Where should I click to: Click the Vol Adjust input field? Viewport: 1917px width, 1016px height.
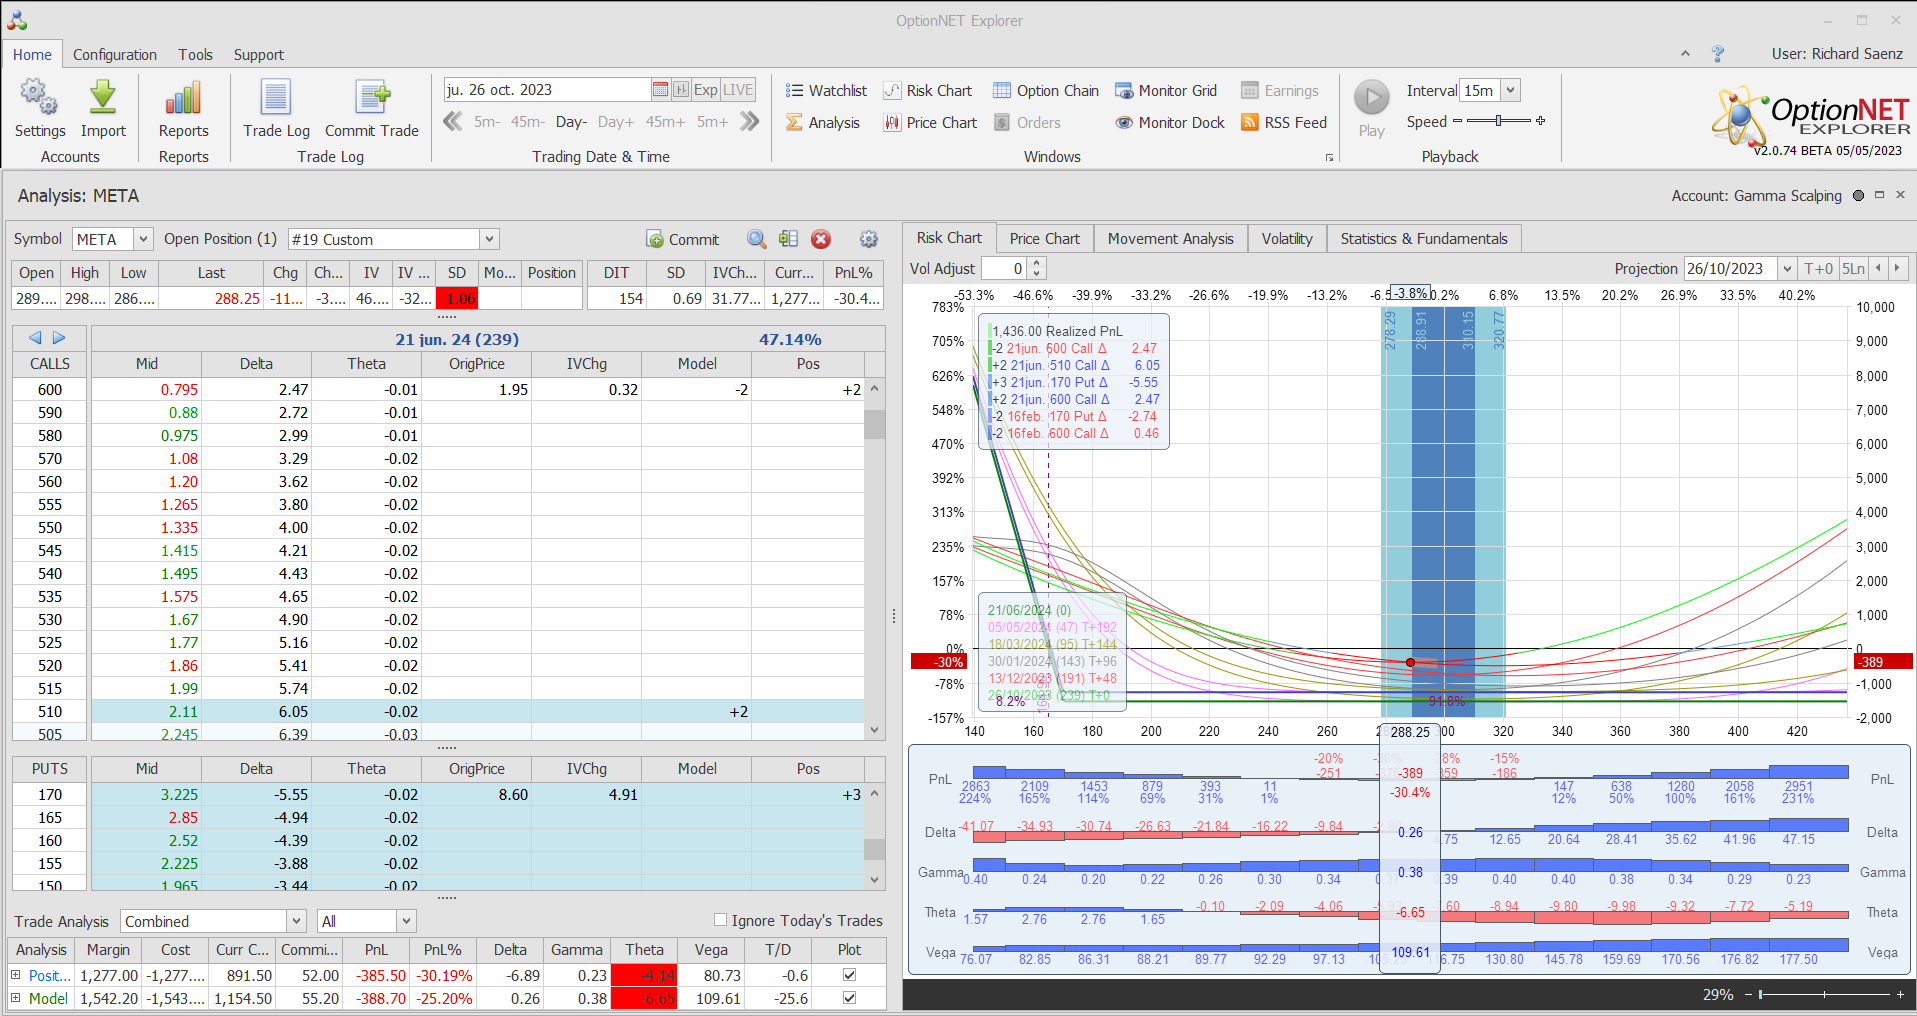click(x=1005, y=268)
